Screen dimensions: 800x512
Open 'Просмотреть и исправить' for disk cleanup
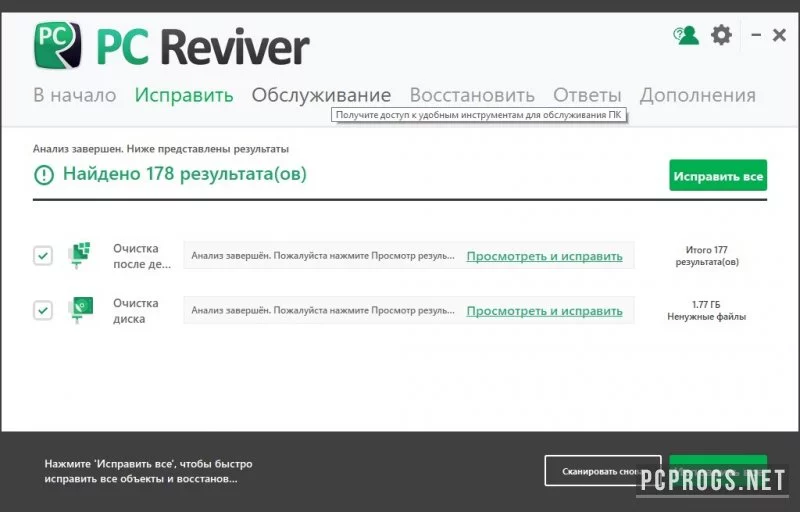point(544,311)
